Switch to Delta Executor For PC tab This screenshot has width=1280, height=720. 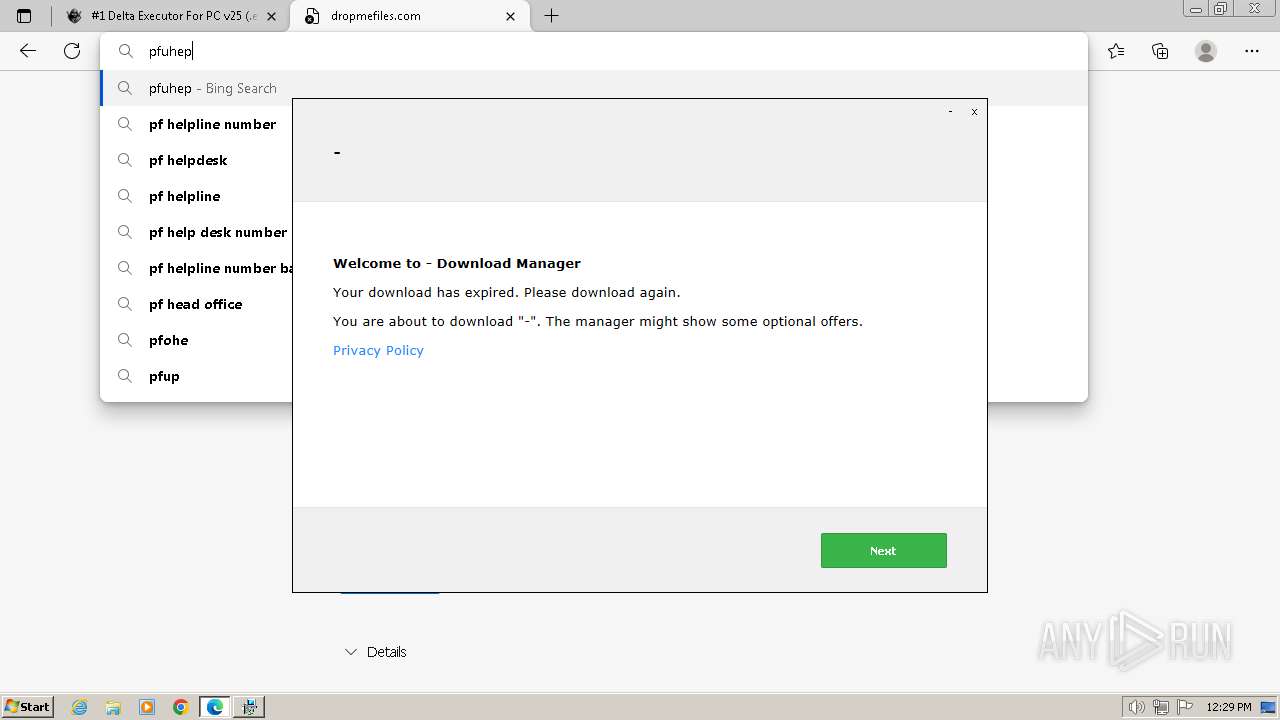[x=170, y=16]
